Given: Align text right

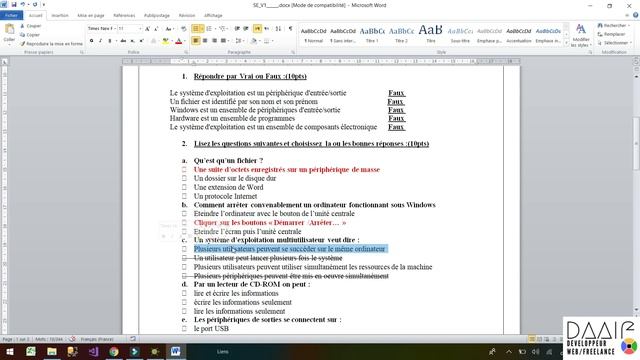Looking at the screenshot, I should [x=214, y=41].
